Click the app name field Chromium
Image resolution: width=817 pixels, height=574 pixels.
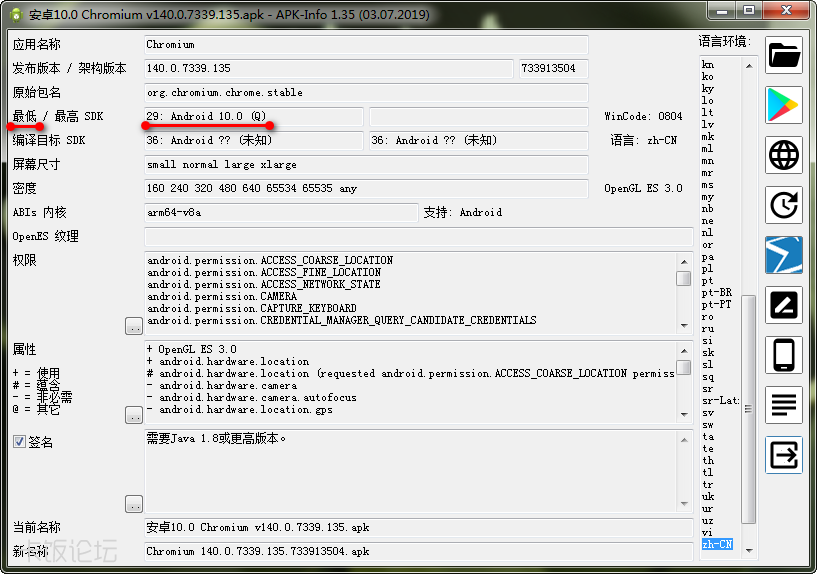pos(366,44)
